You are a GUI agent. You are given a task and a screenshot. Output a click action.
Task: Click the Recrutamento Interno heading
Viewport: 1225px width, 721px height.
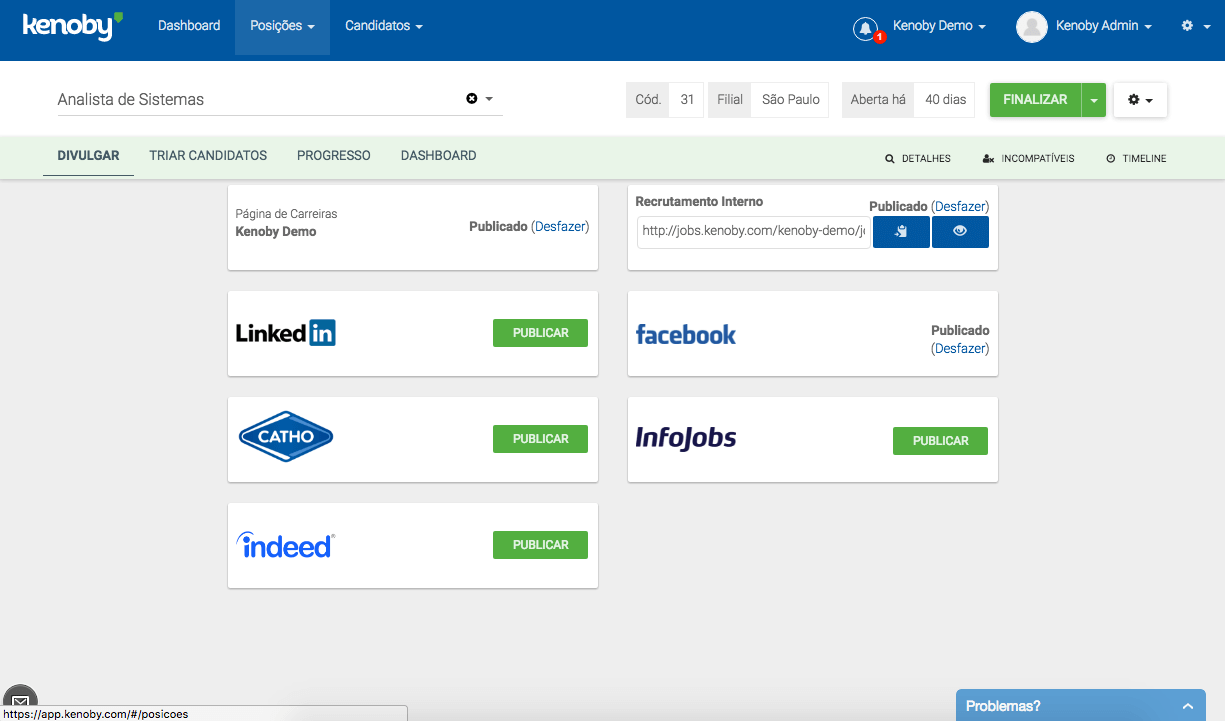click(x=699, y=202)
